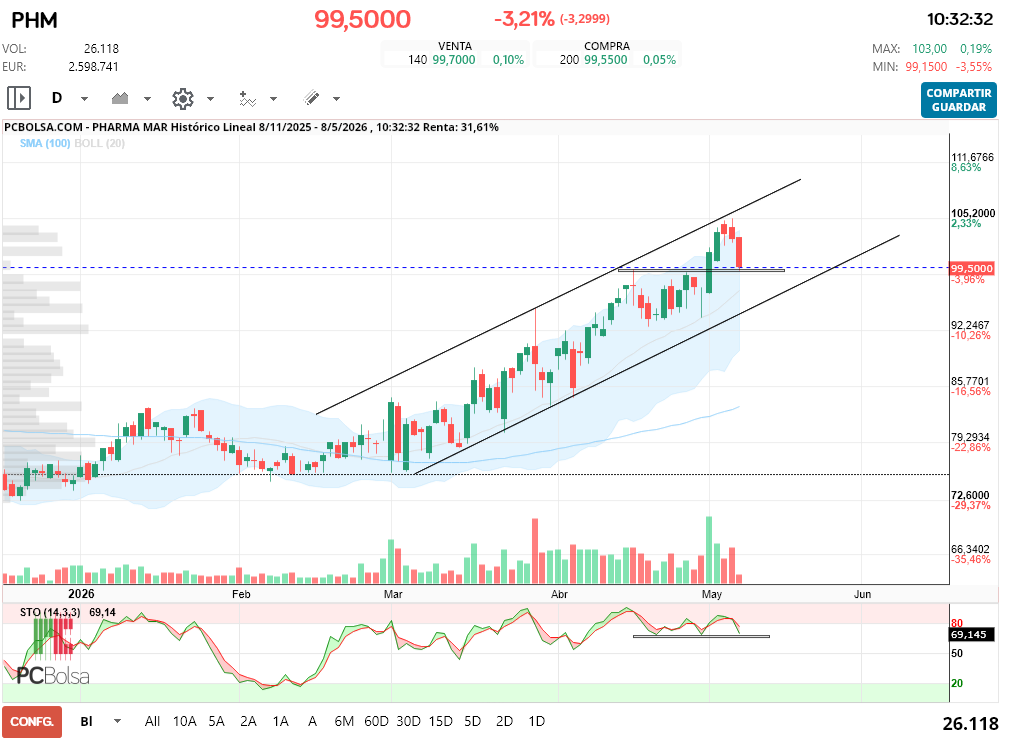Click the COMPRA price 99,5500
The height and width of the screenshot is (743, 1012).
pos(605,60)
